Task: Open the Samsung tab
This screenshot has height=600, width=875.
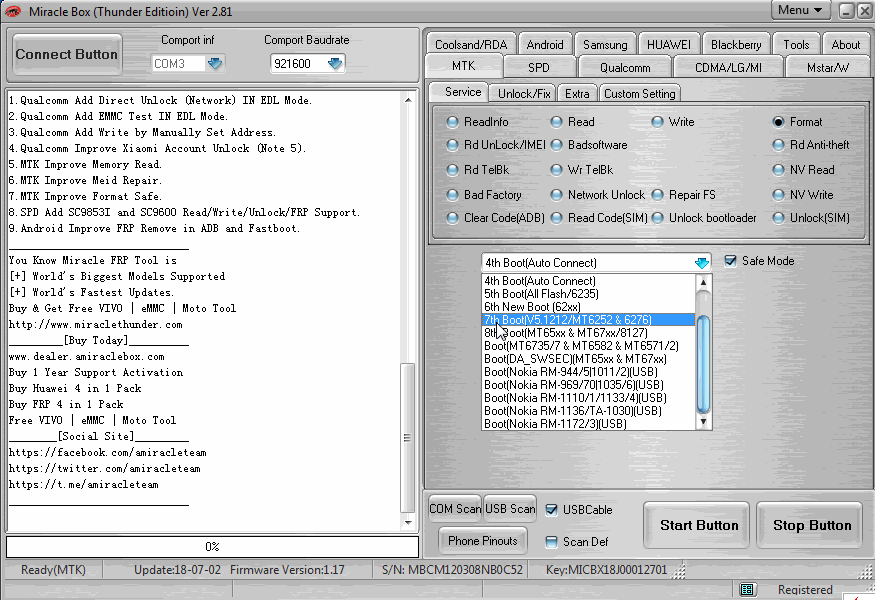Action: tap(605, 45)
